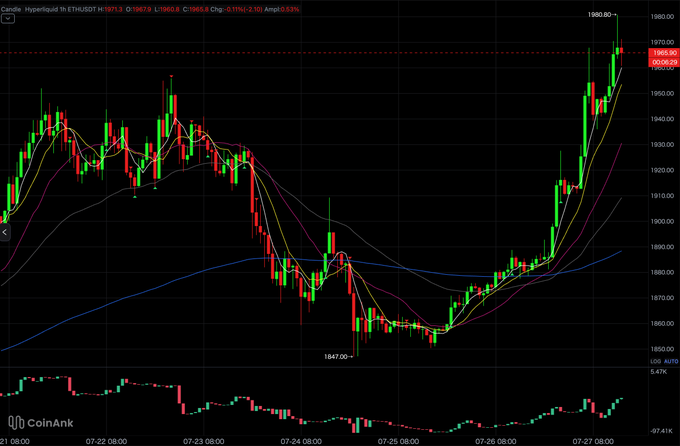The image size is (680, 446).
Task: Toggle LOG price scale
Action: [655, 361]
